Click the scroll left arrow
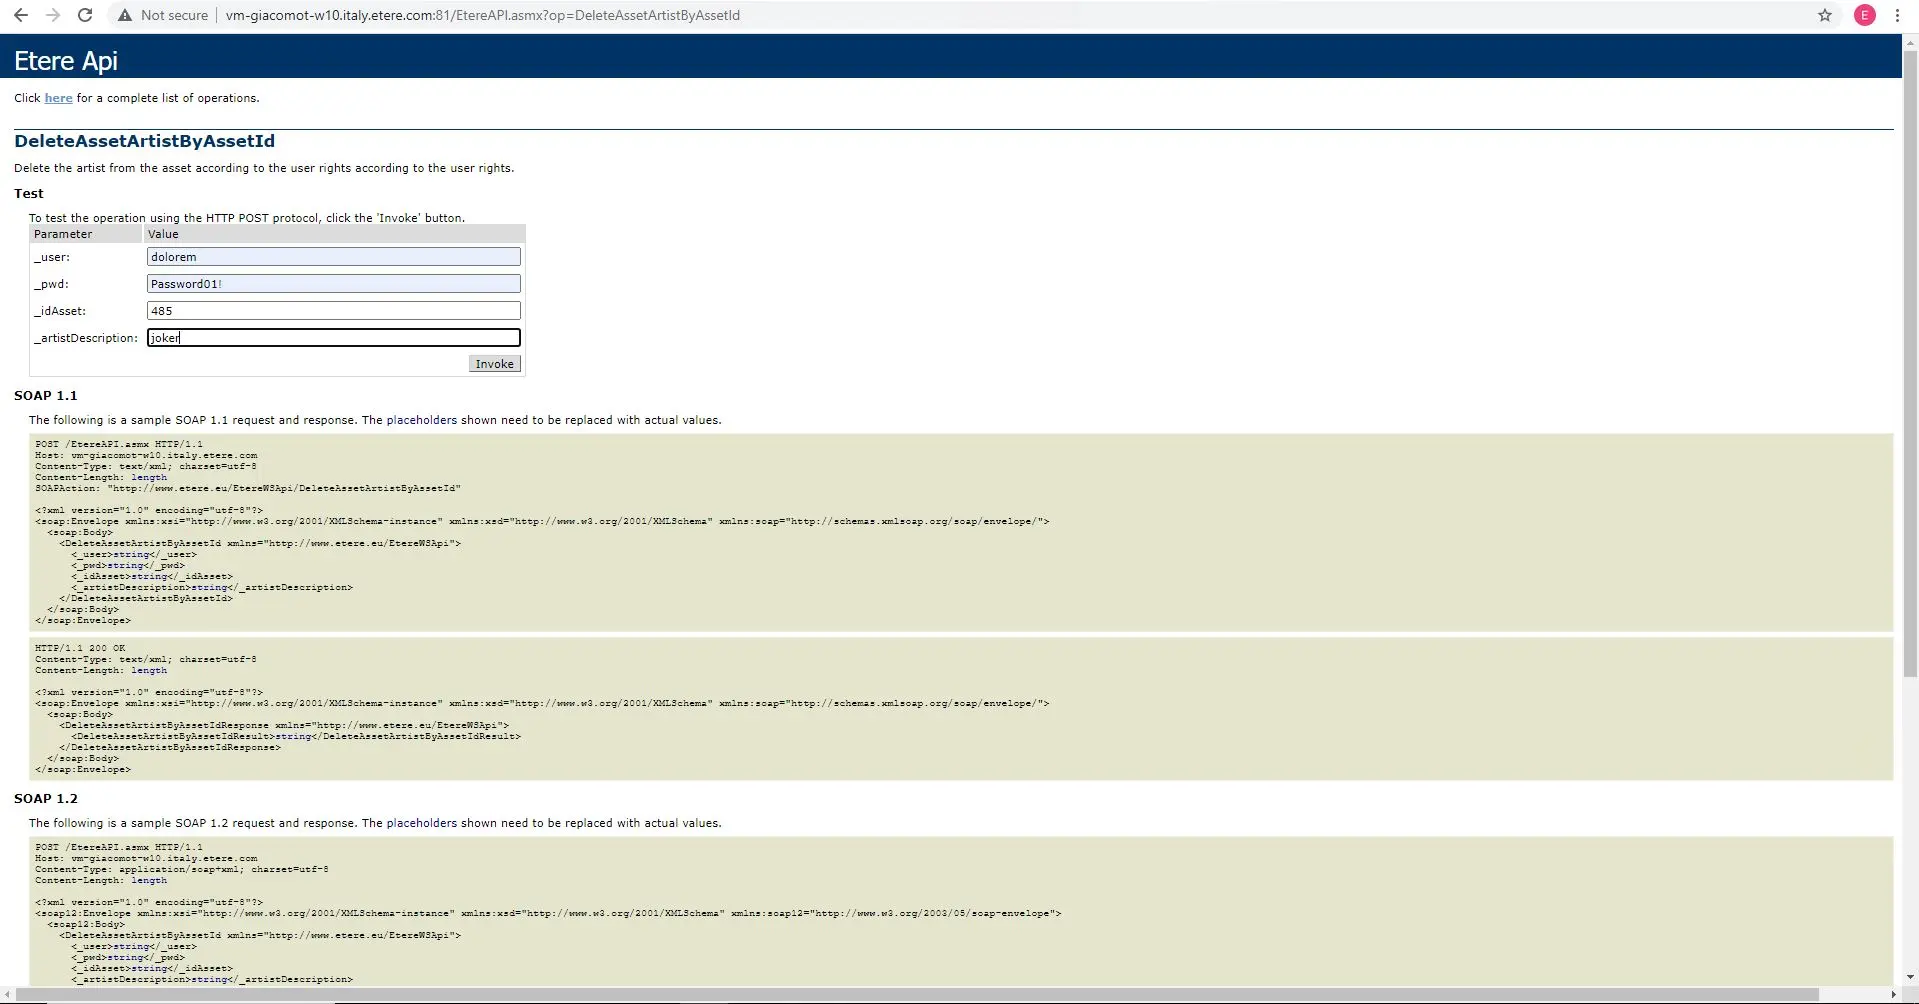The width and height of the screenshot is (1919, 1004). pyautogui.click(x=9, y=995)
